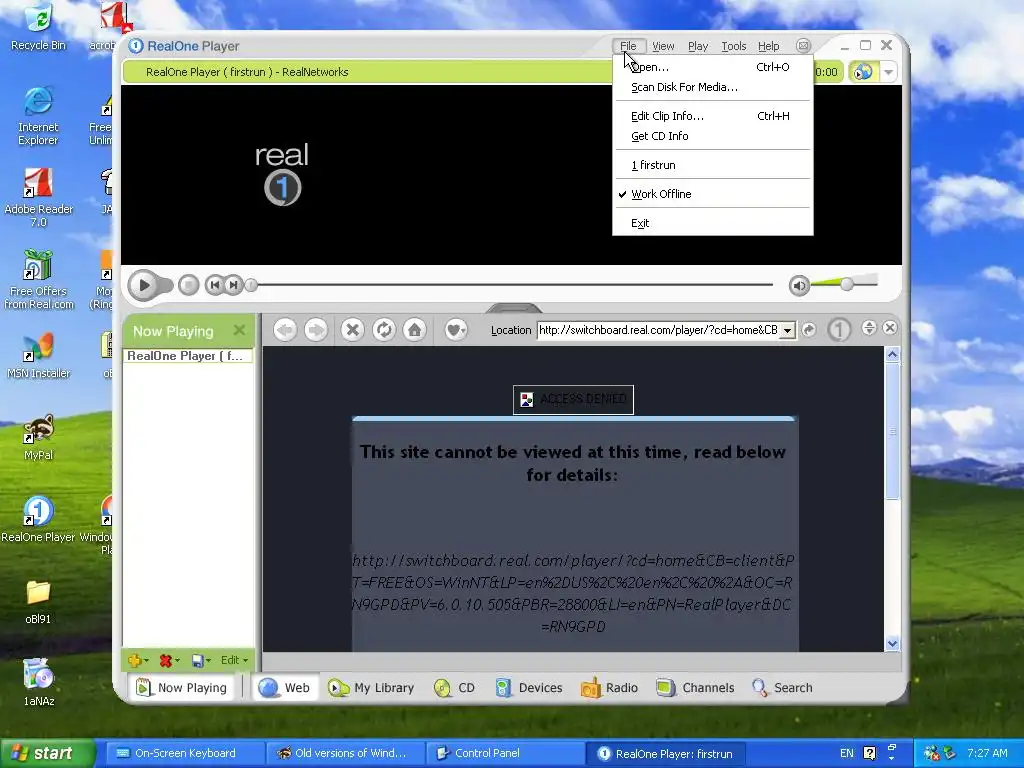The height and width of the screenshot is (768, 1024).
Task: Open the dropdown next to the globe icon
Action: (889, 72)
